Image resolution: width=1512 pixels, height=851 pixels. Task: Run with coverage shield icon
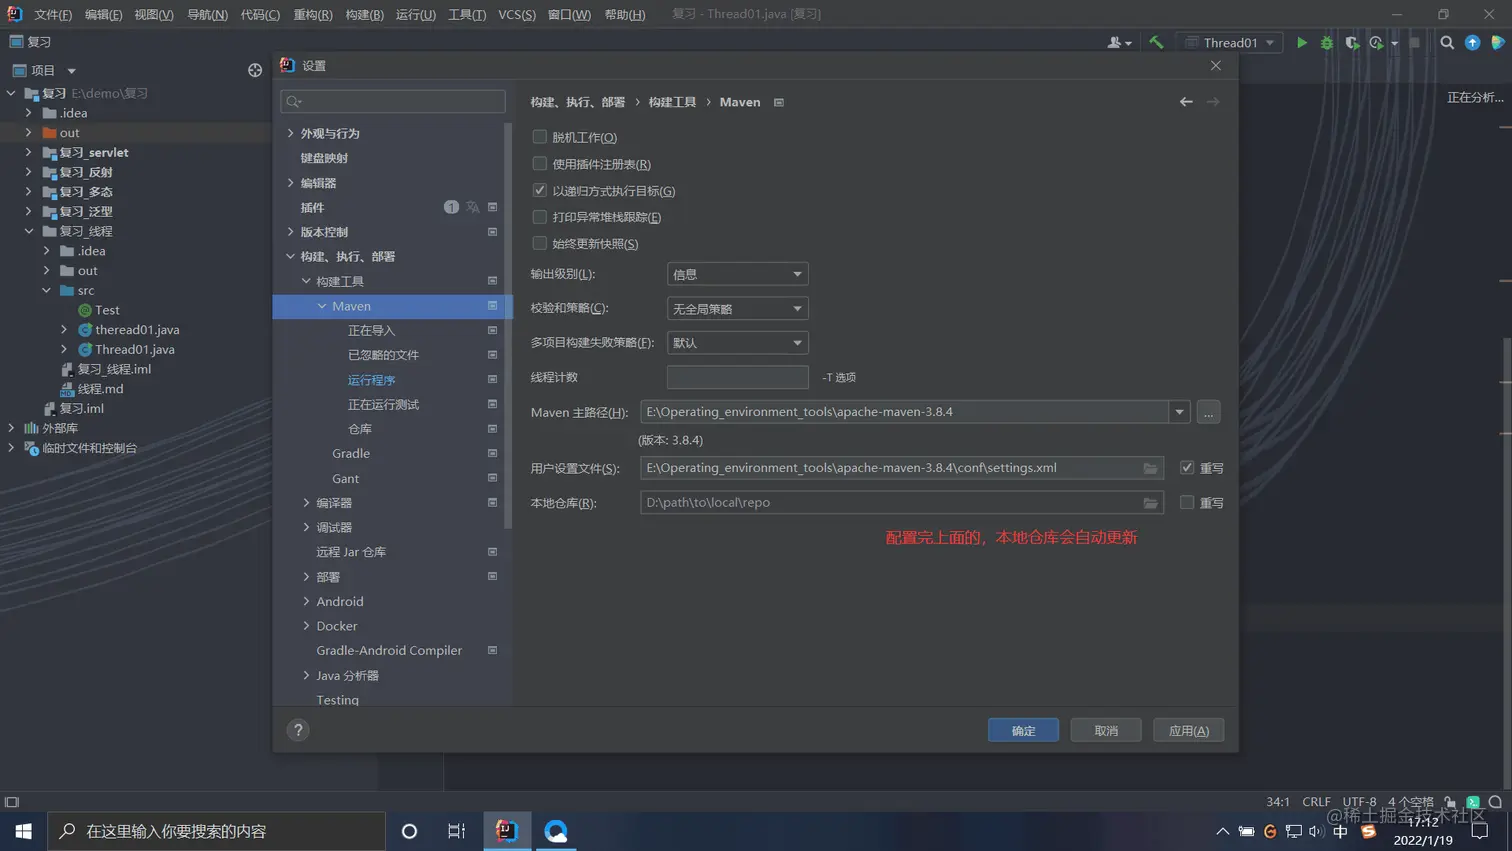1352,43
